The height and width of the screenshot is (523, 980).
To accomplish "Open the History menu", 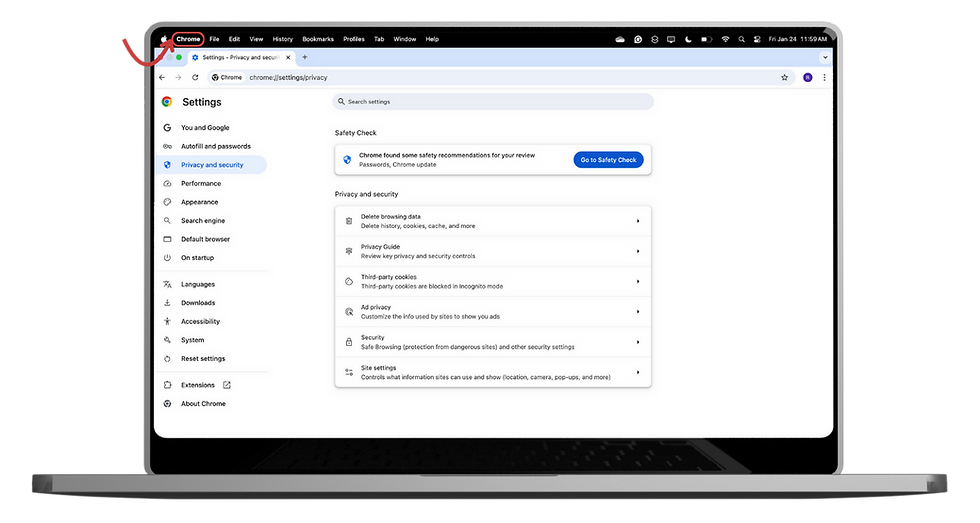I will (282, 39).
